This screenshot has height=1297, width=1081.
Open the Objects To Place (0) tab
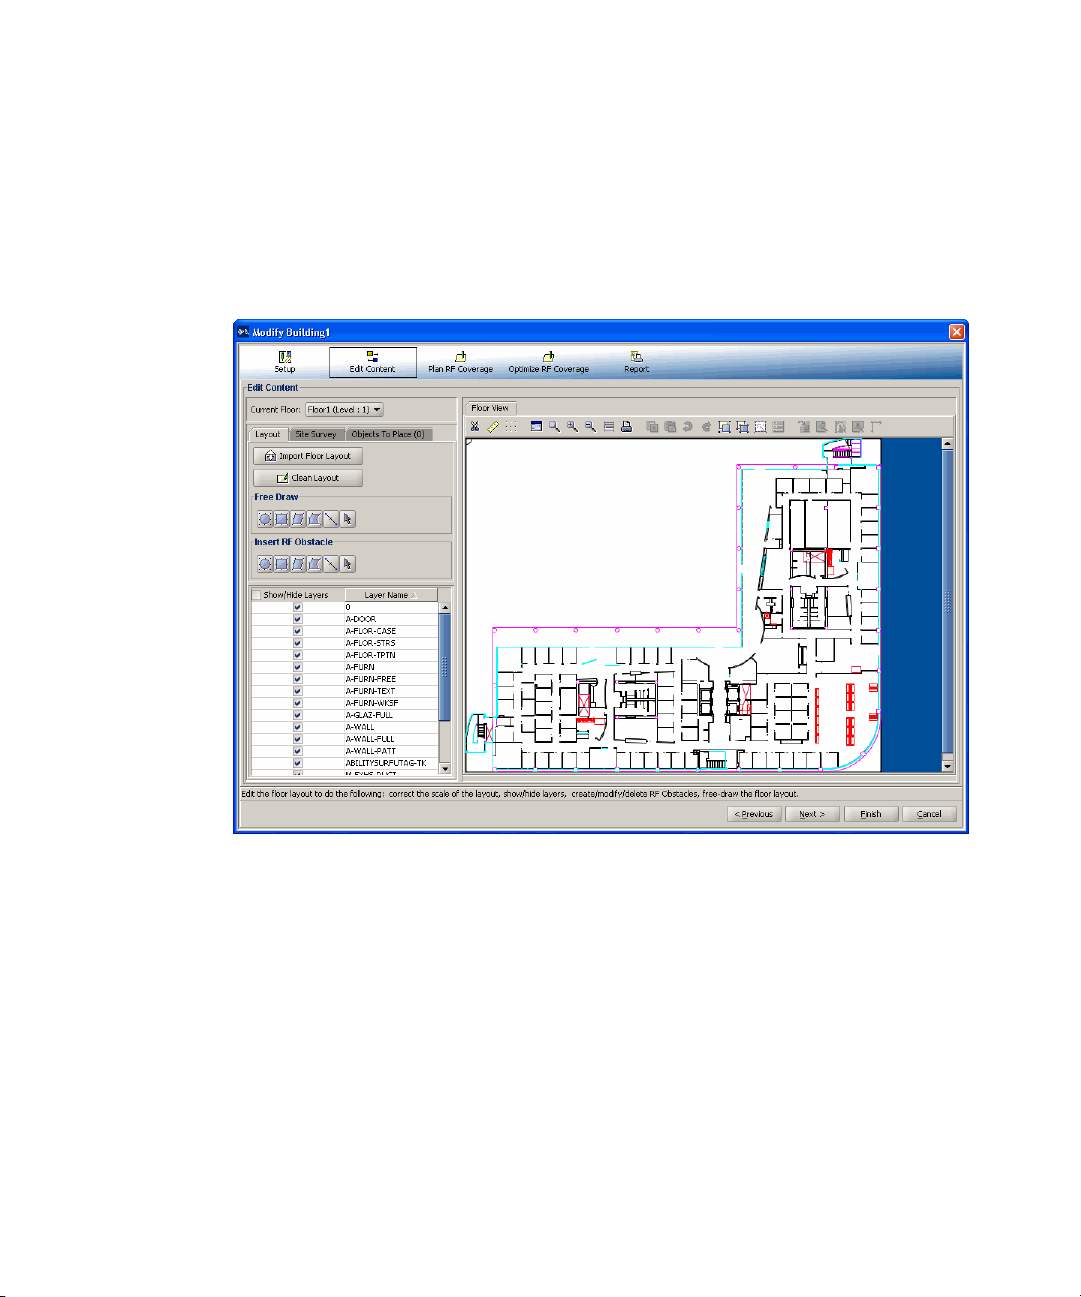point(388,434)
